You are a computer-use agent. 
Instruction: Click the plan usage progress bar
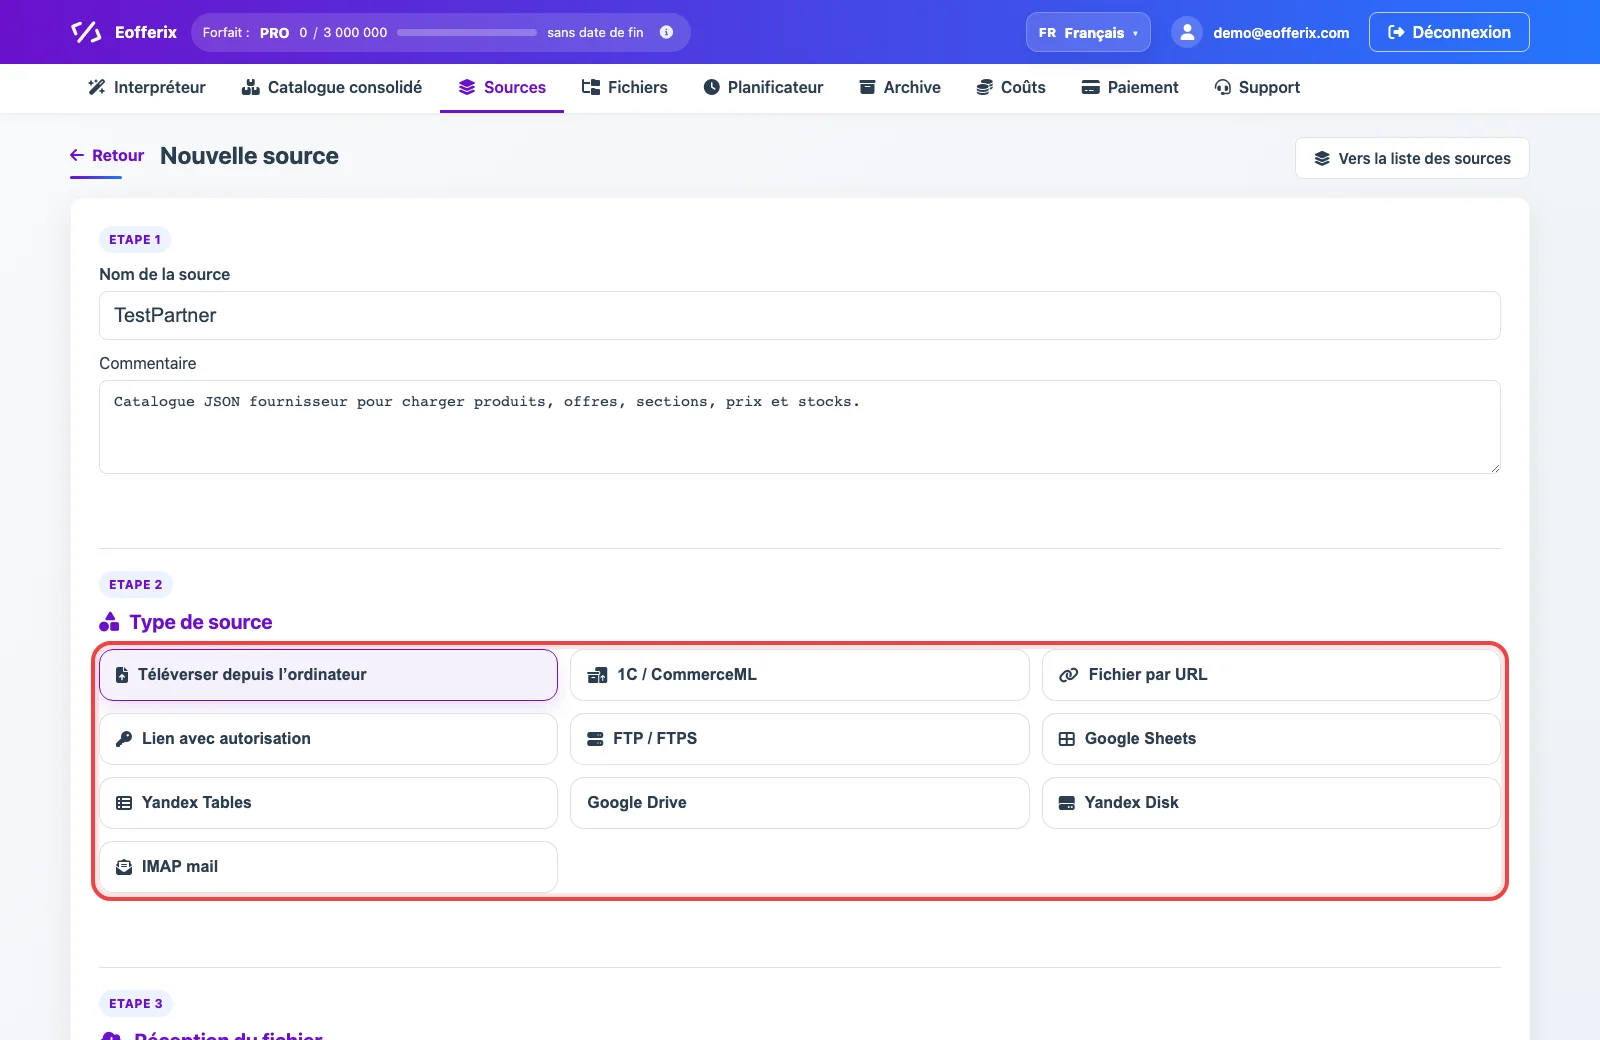point(467,32)
